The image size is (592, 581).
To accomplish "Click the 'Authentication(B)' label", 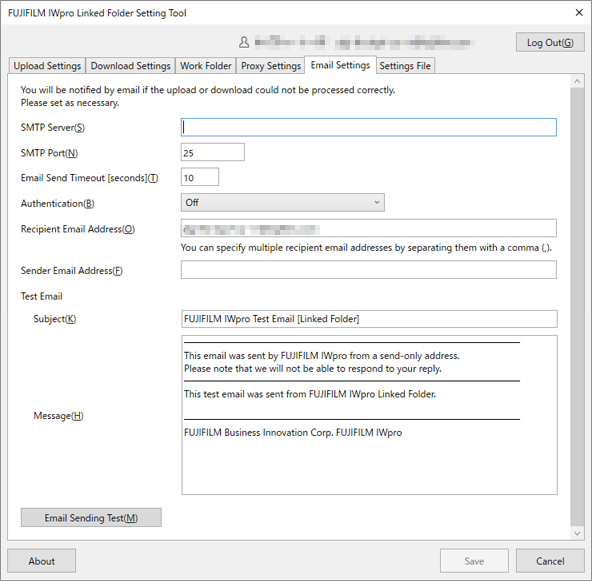I will pyautogui.click(x=57, y=203).
